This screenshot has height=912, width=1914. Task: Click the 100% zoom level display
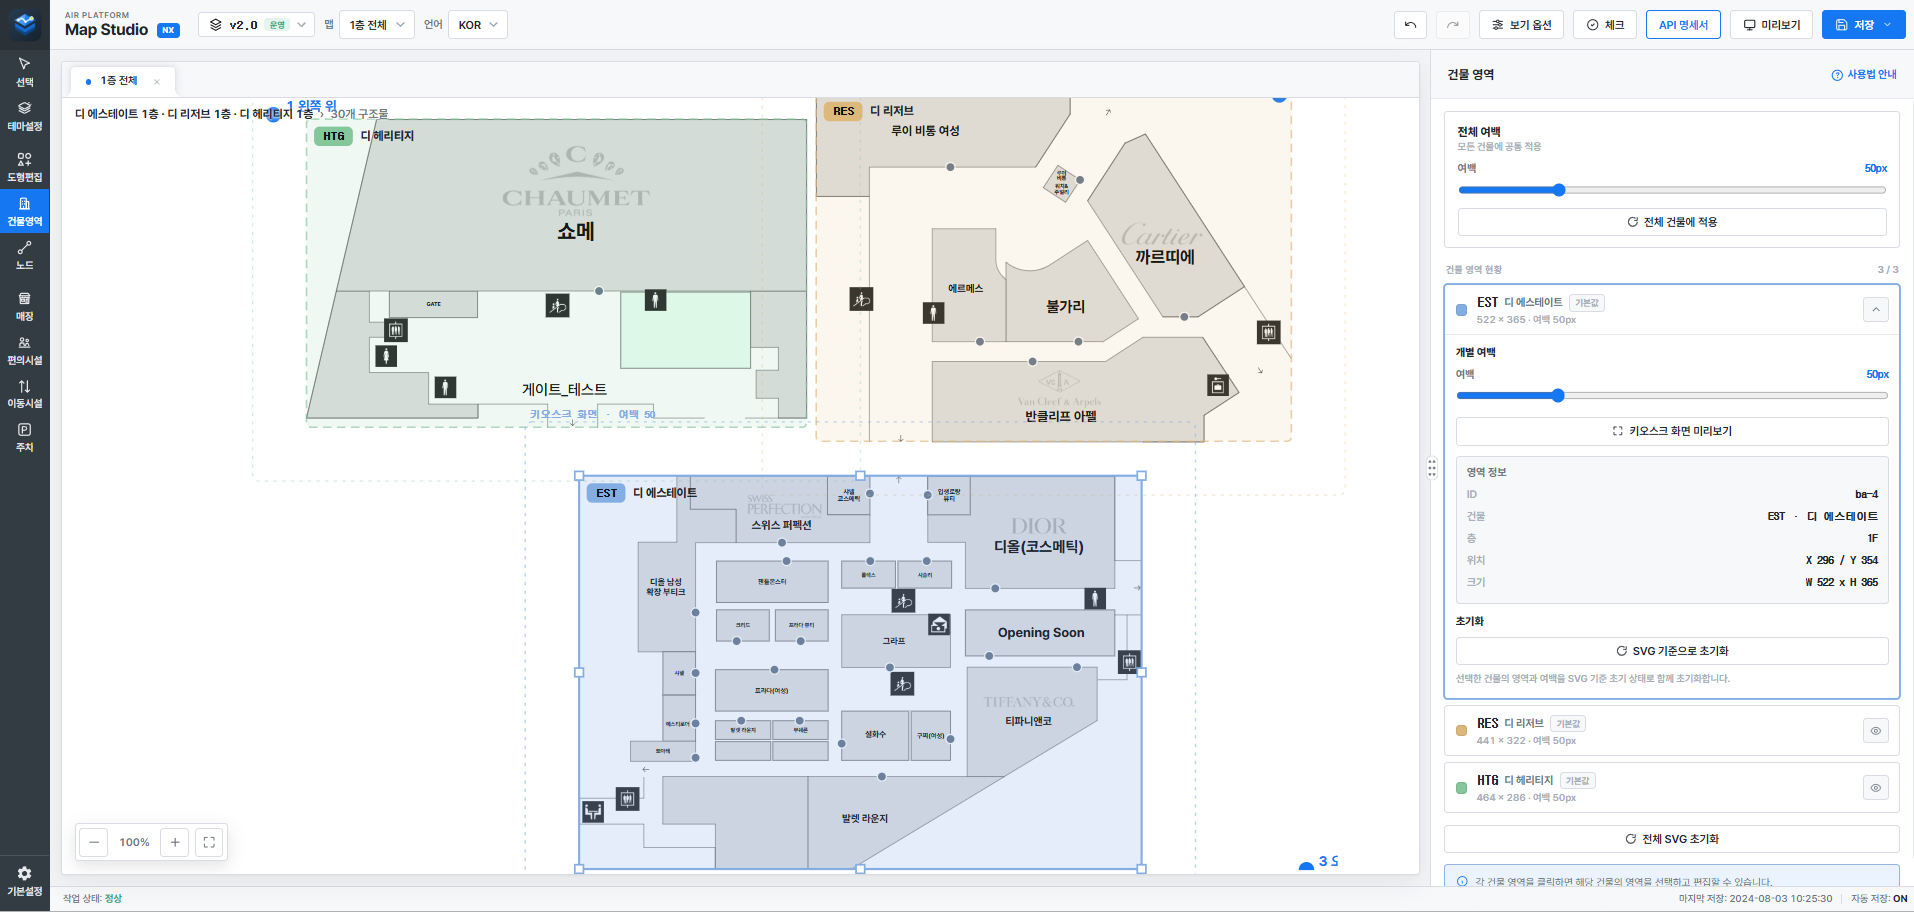pos(134,842)
